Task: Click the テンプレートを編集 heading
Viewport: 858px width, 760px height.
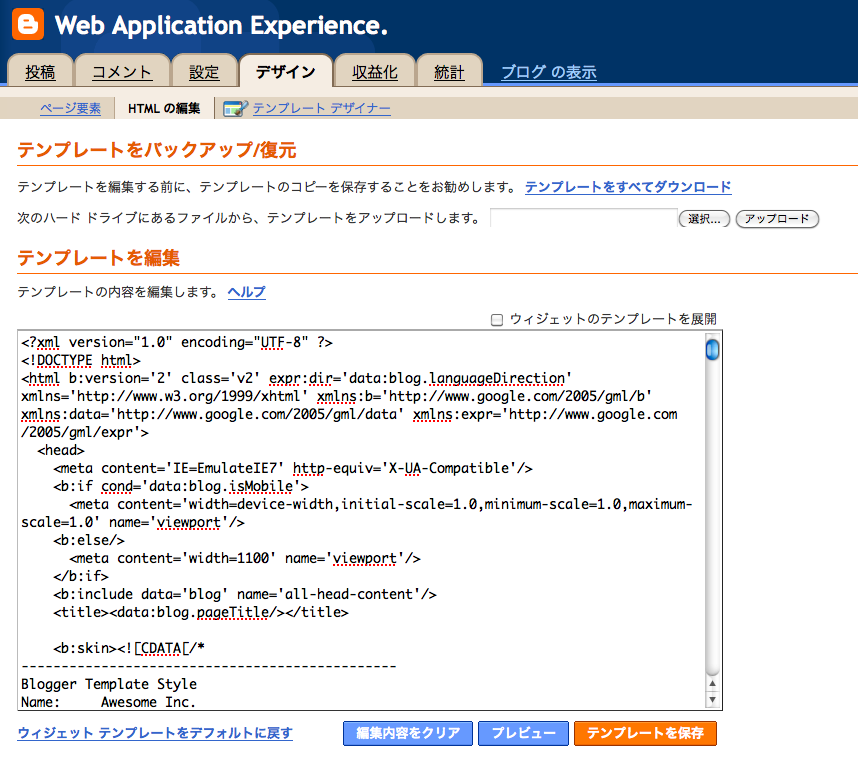Action: tap(98, 258)
